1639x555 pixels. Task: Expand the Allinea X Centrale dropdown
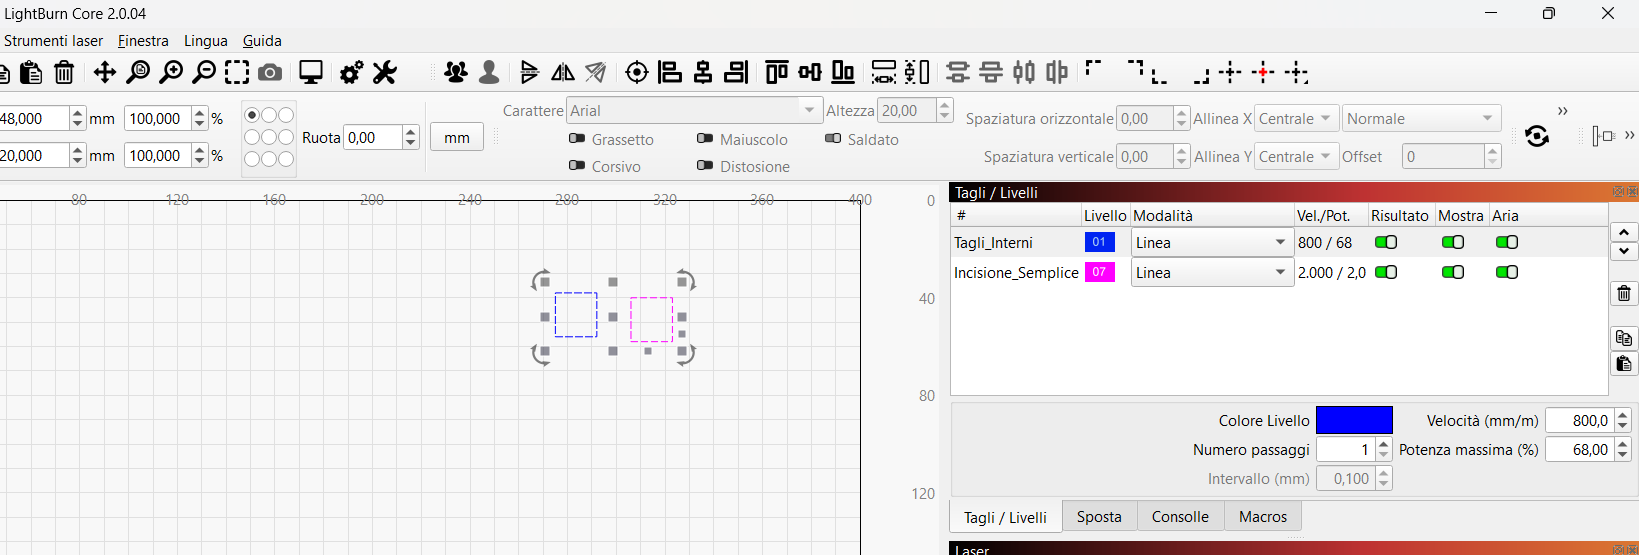(x=1295, y=118)
